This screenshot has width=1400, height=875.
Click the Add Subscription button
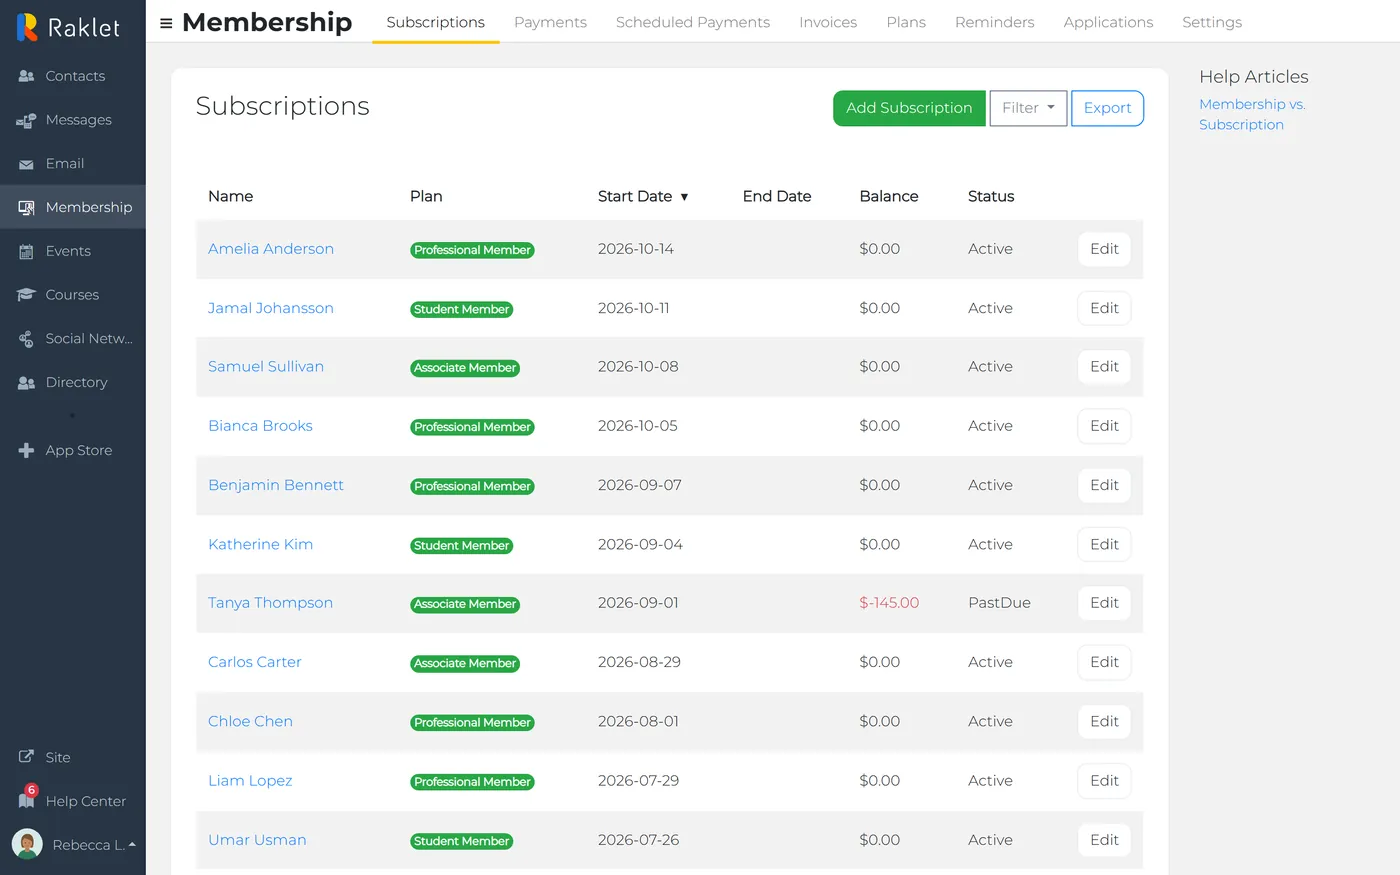point(909,108)
